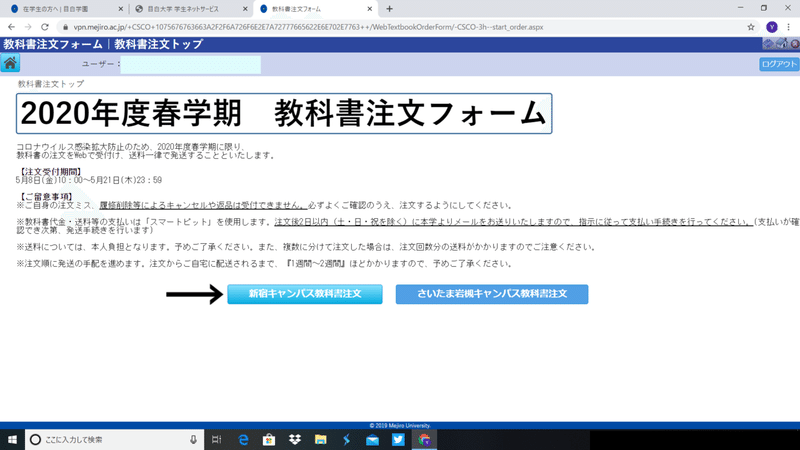This screenshot has height=450, width=800.
Task: Open Task View in the taskbar
Action: tap(216, 439)
